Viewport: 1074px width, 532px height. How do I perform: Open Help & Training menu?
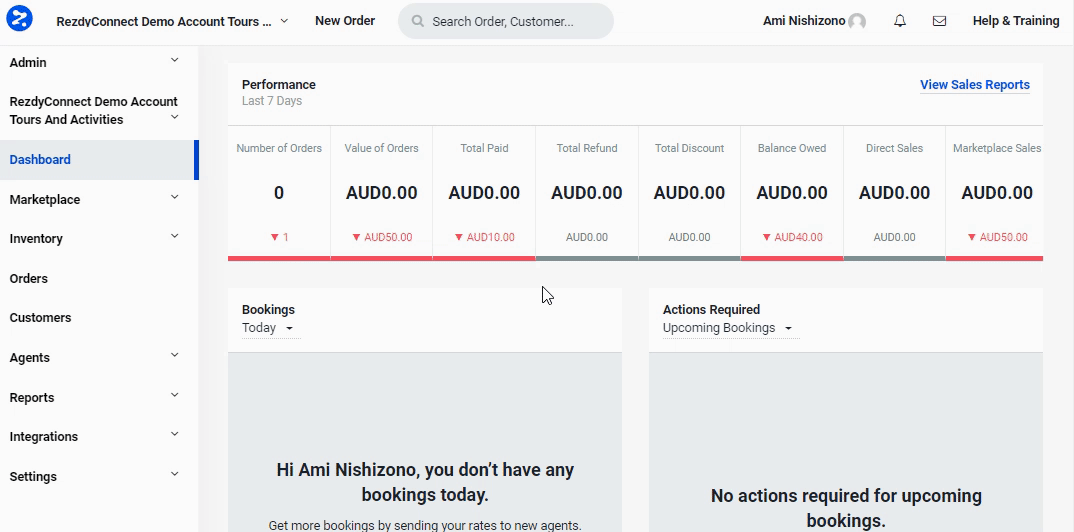1016,21
